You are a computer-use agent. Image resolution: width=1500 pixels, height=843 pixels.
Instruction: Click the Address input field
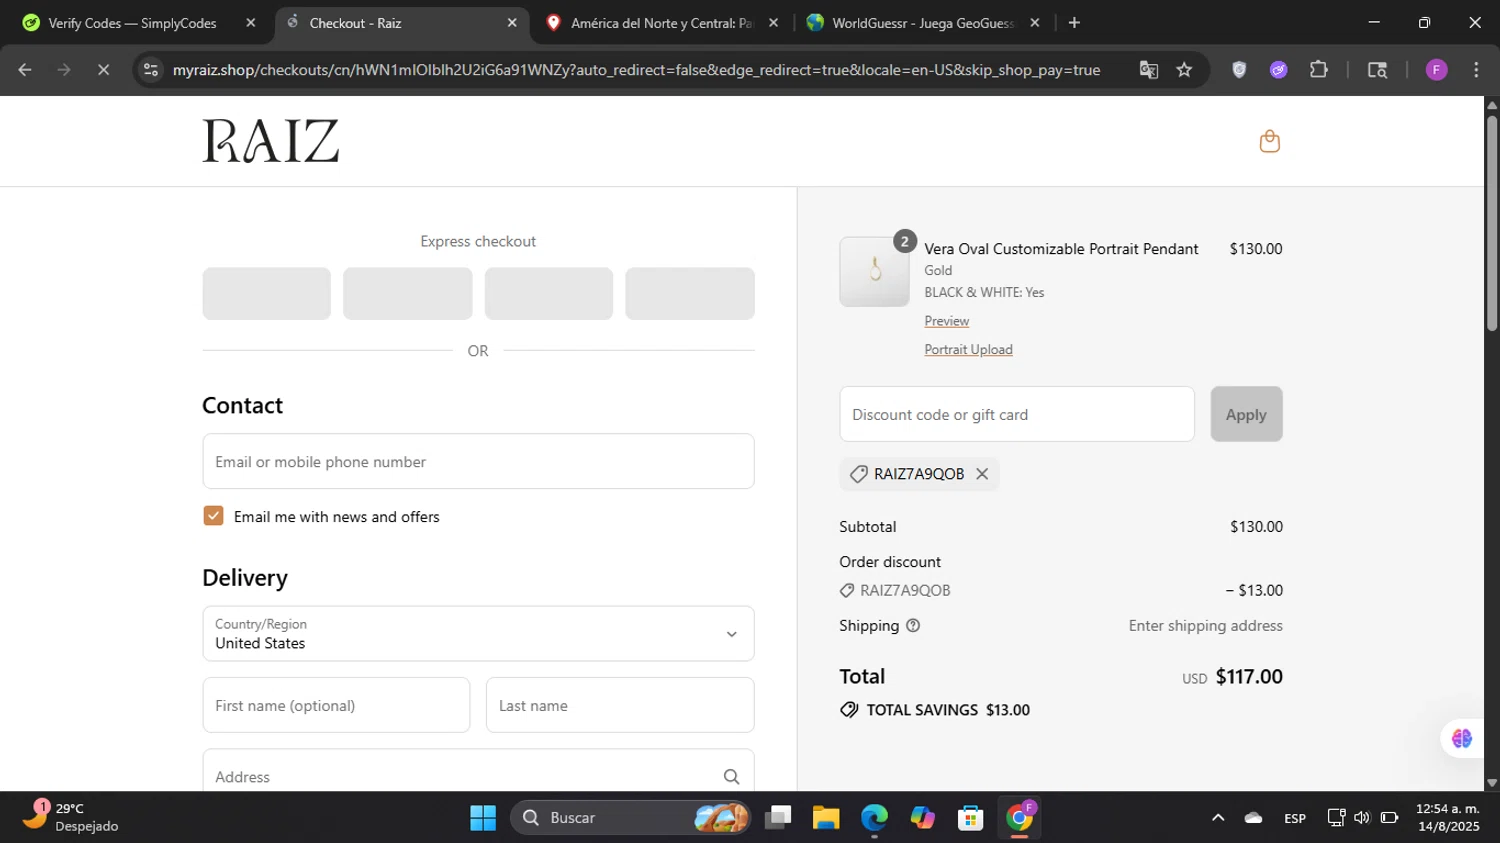[478, 771]
